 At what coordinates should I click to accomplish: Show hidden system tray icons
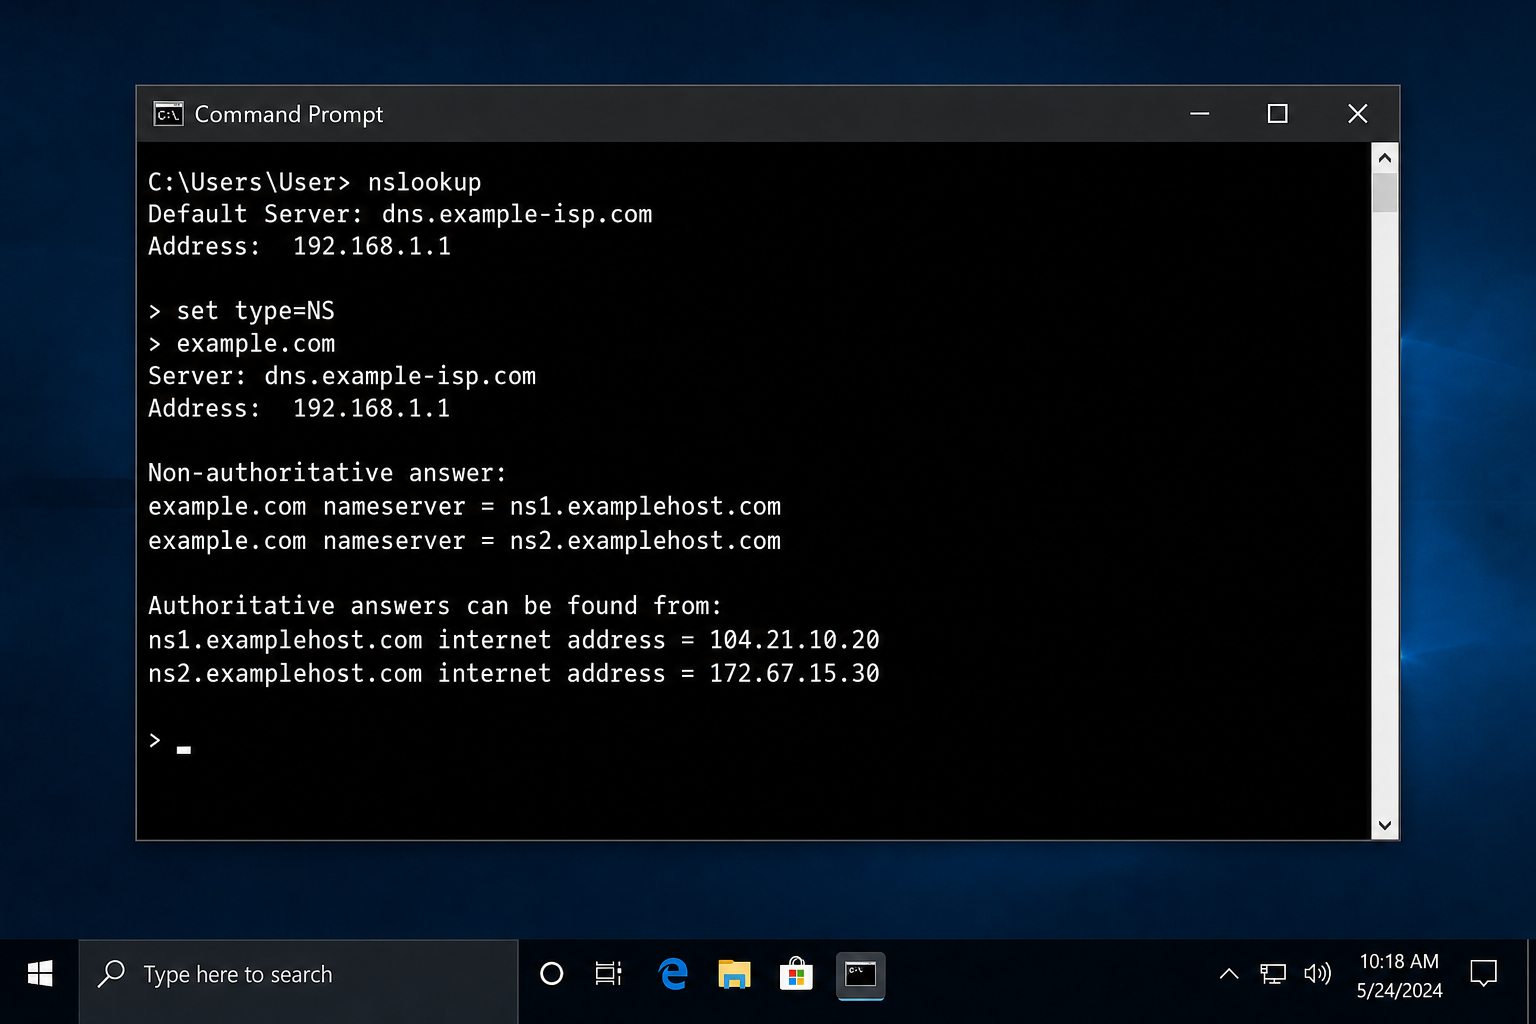1229,974
